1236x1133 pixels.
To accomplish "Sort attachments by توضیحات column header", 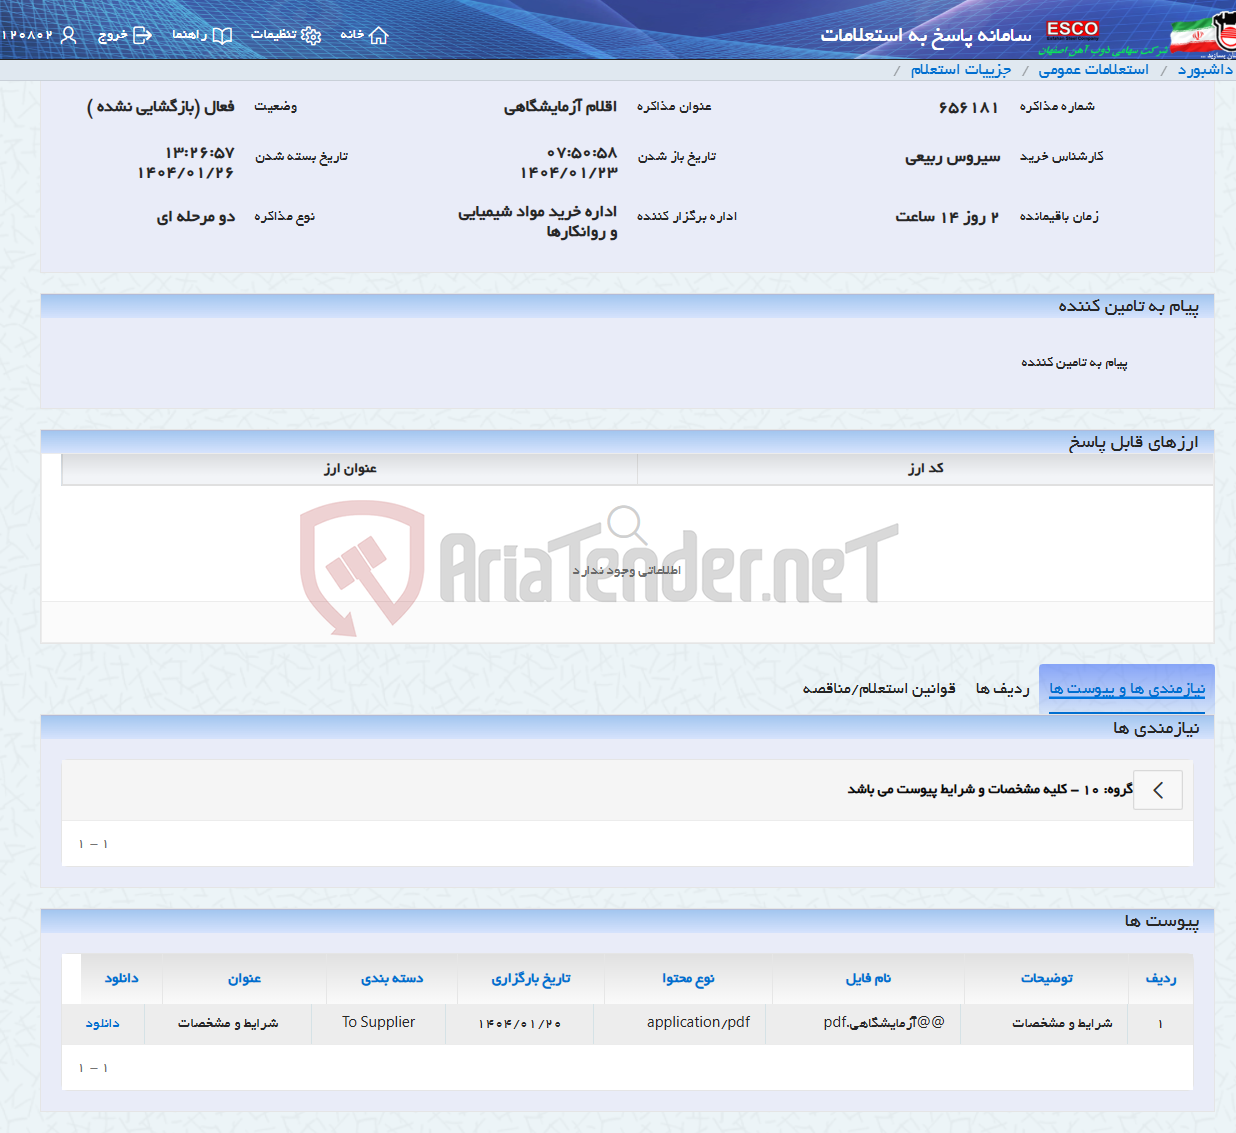I will click(1046, 979).
